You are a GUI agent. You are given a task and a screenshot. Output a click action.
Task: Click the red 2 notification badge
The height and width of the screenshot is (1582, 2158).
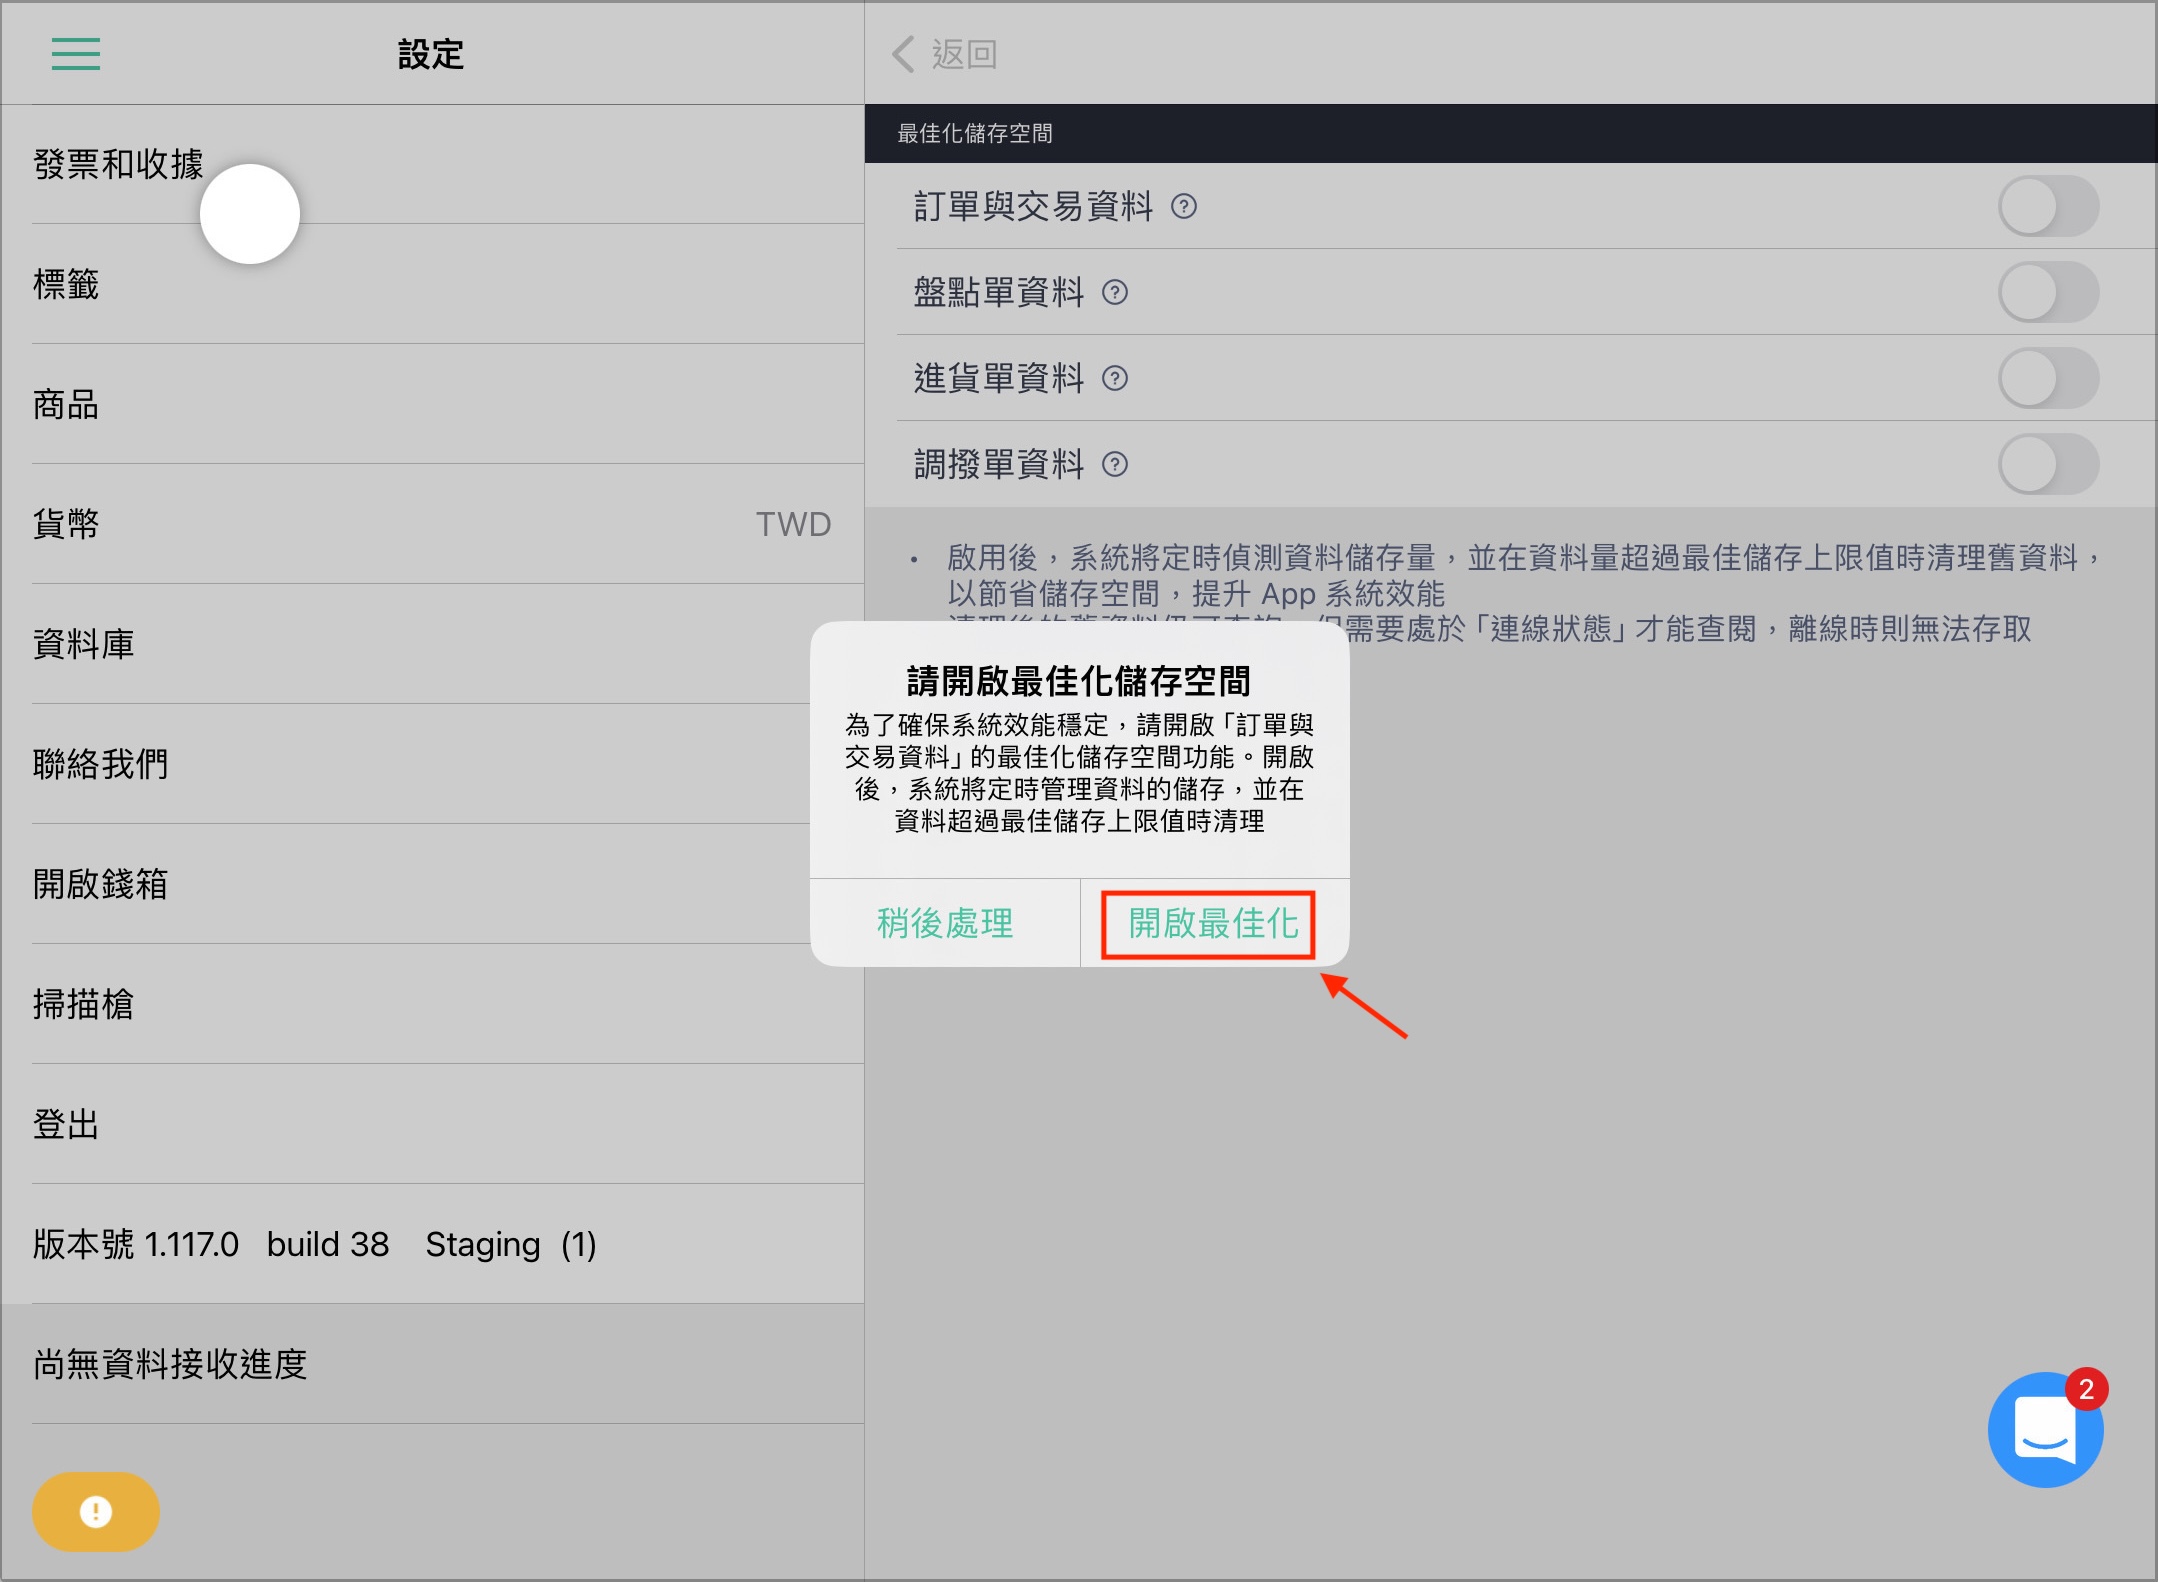(2086, 1389)
